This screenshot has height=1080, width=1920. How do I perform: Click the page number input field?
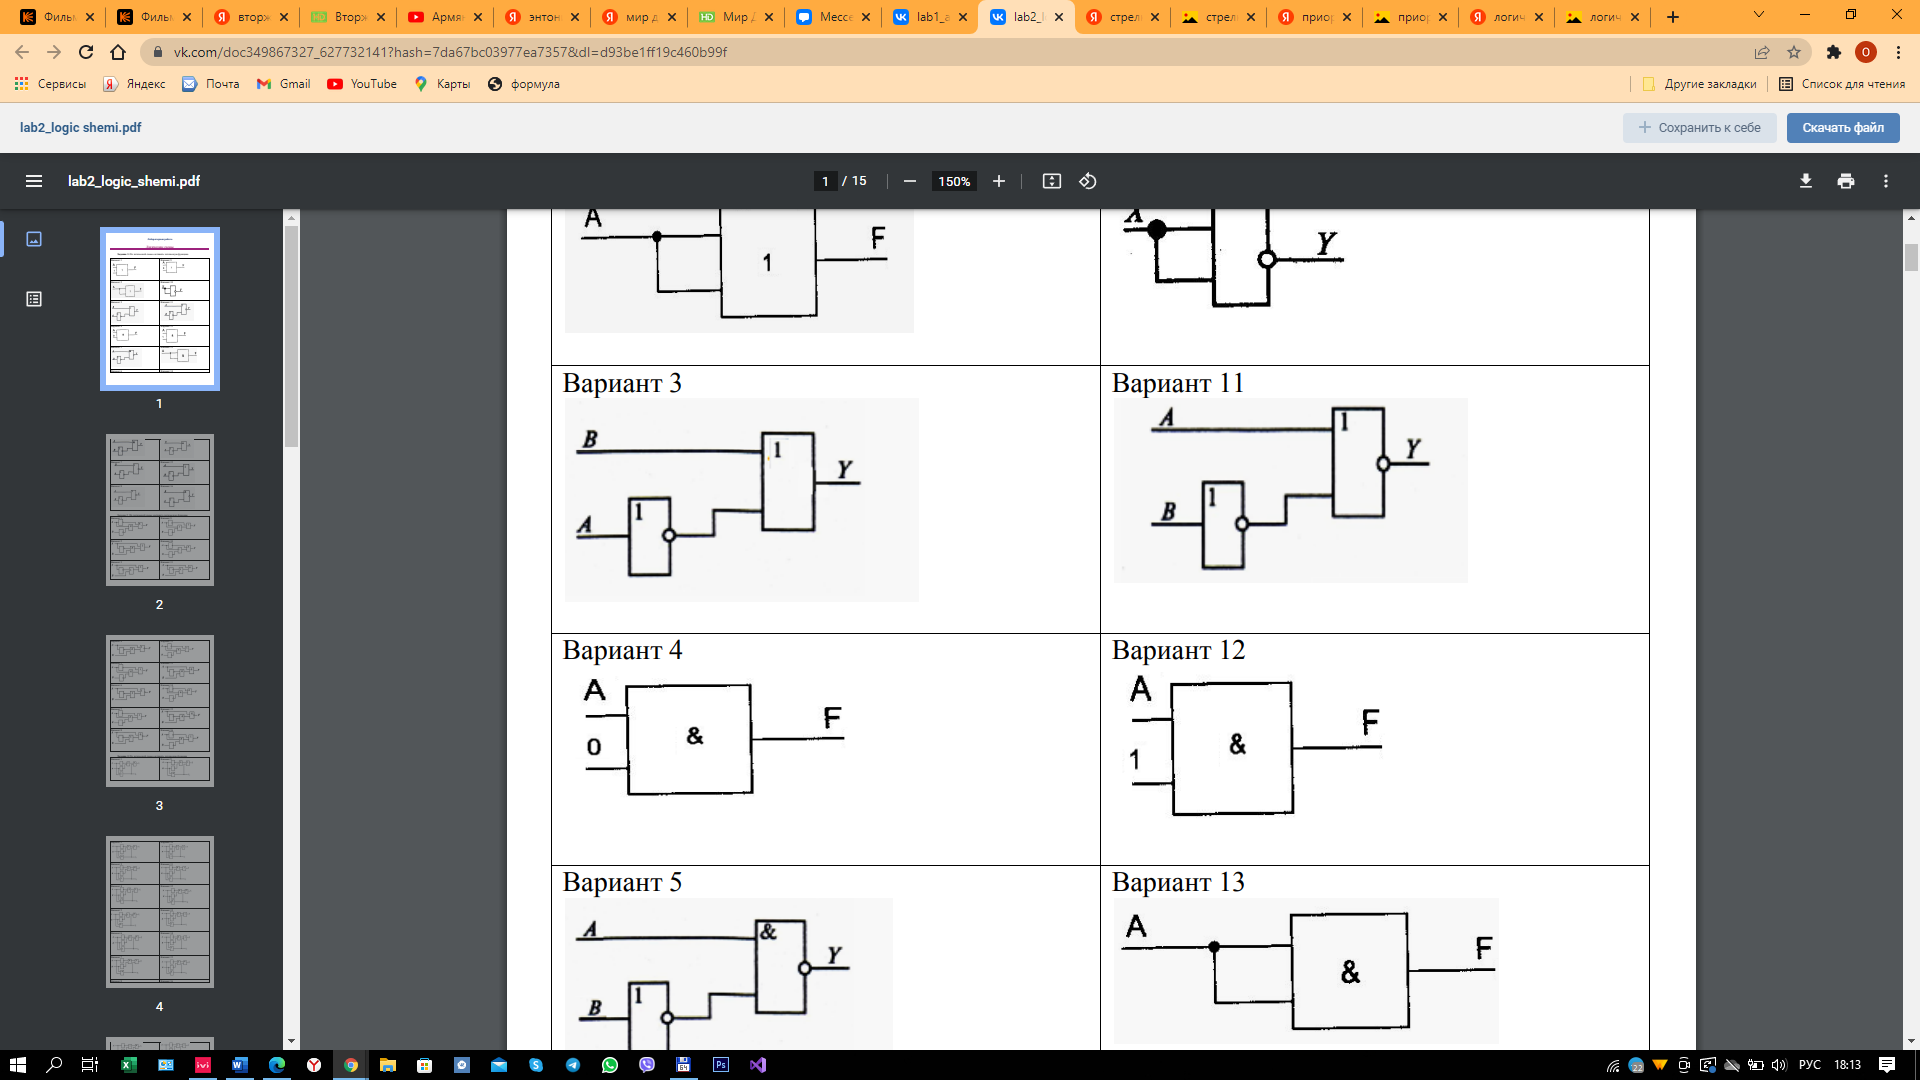[825, 181]
